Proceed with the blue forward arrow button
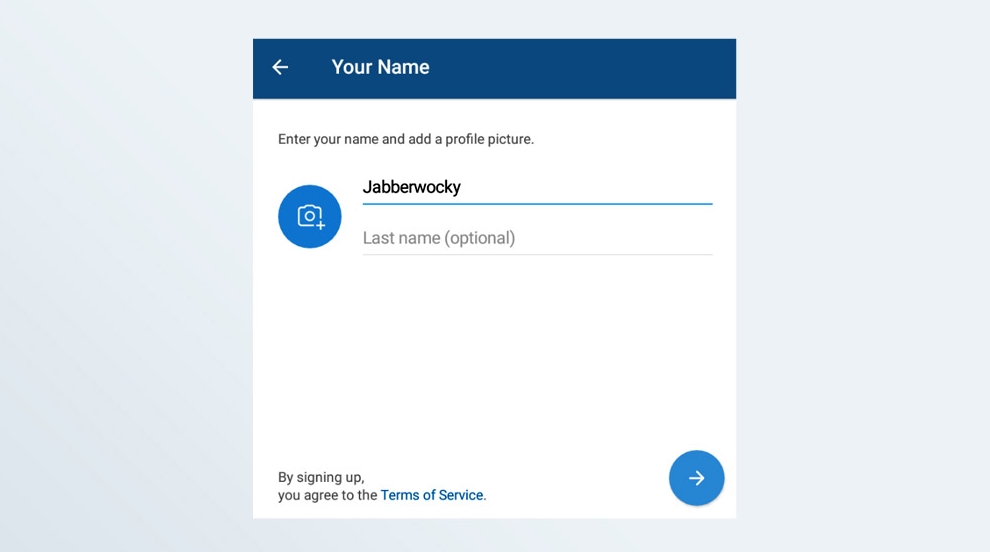The image size is (990, 552). coord(696,478)
